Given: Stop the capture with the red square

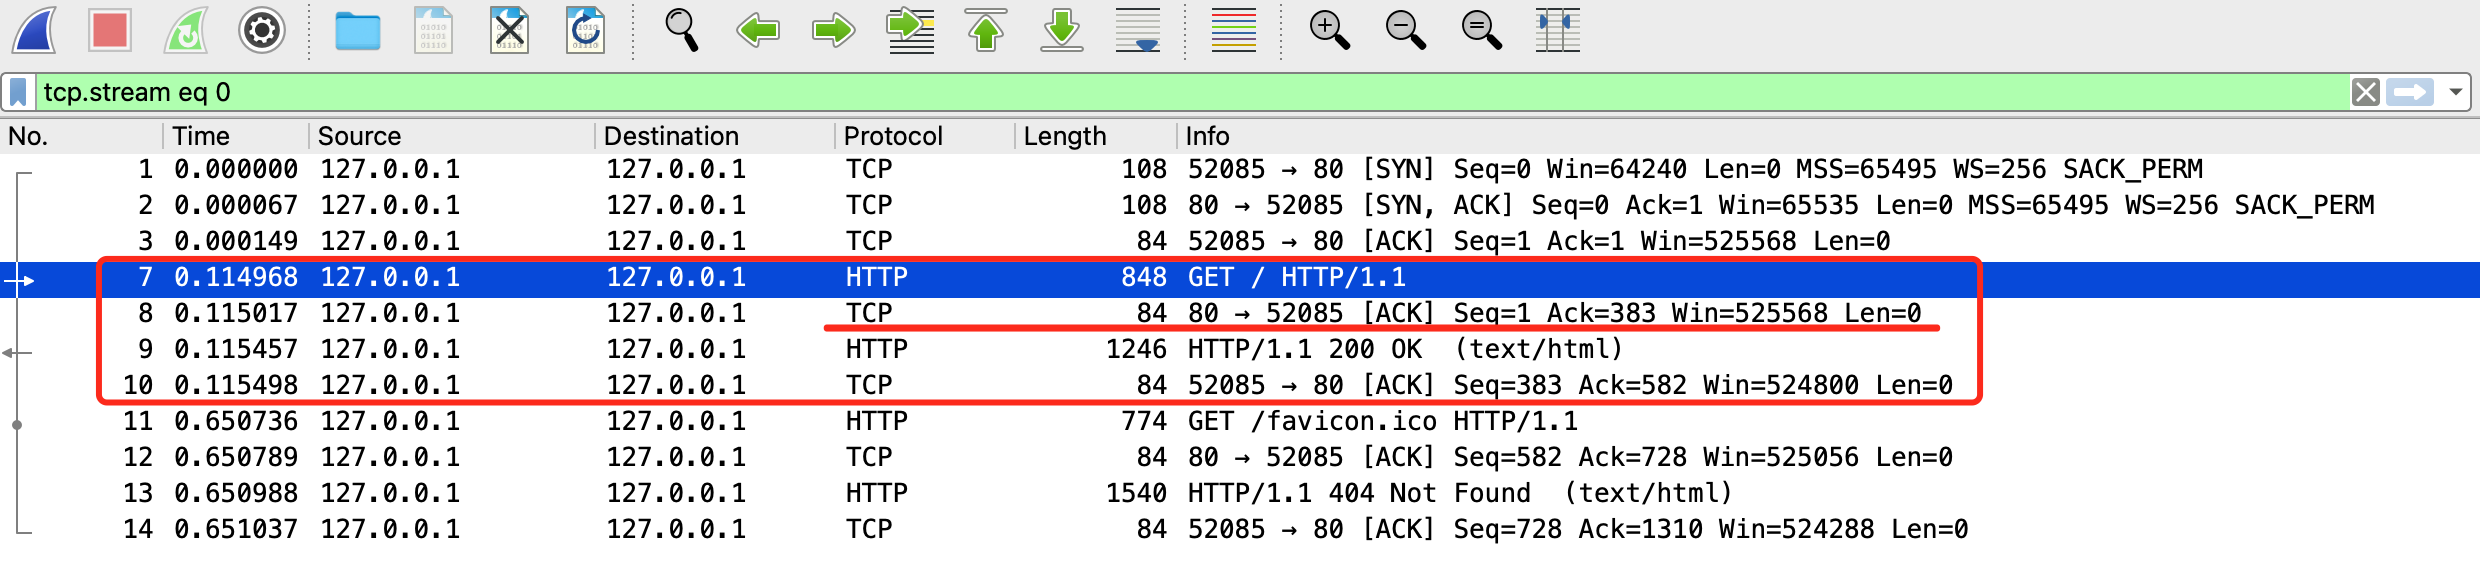Looking at the screenshot, I should coord(109,30).
